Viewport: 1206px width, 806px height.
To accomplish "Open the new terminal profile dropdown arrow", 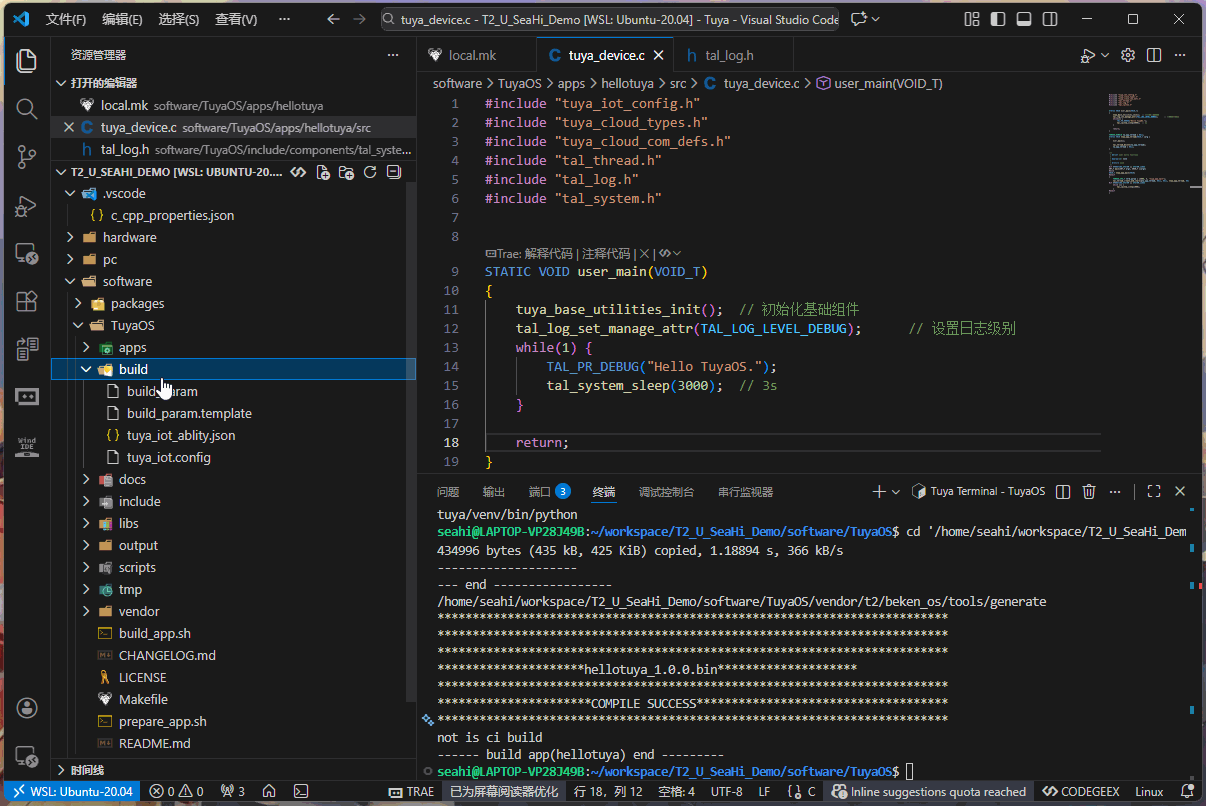I will pos(896,492).
